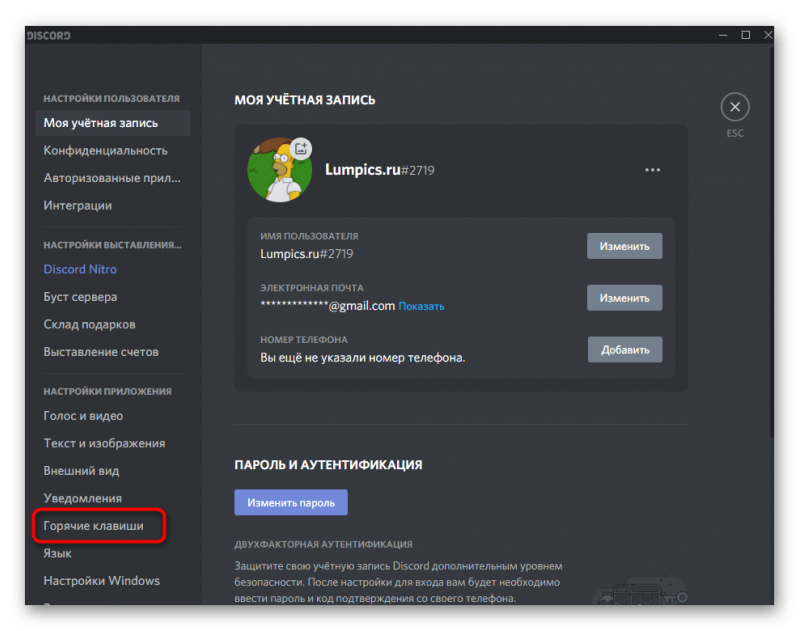Click the Номер телефона field label
The height and width of the screenshot is (631, 800).
click(304, 340)
